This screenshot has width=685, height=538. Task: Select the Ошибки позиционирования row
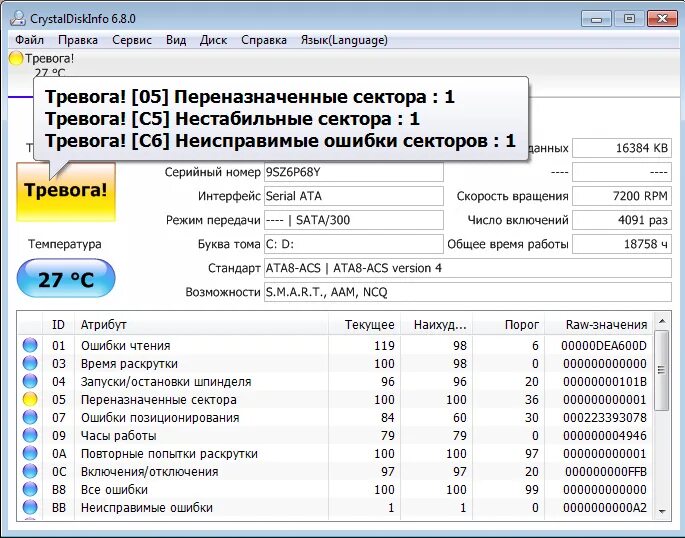(336, 417)
